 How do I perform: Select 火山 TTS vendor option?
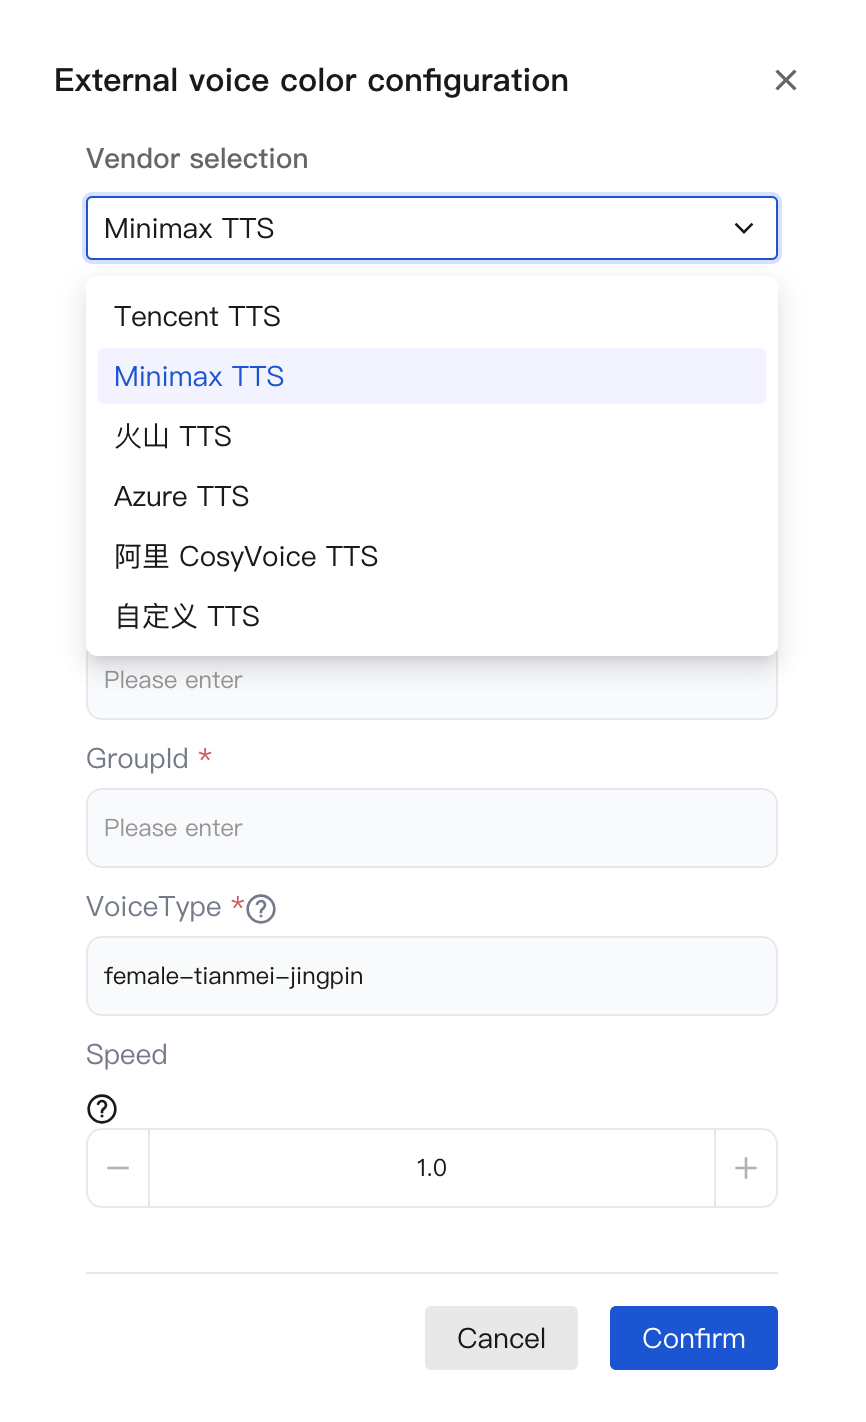(x=173, y=437)
